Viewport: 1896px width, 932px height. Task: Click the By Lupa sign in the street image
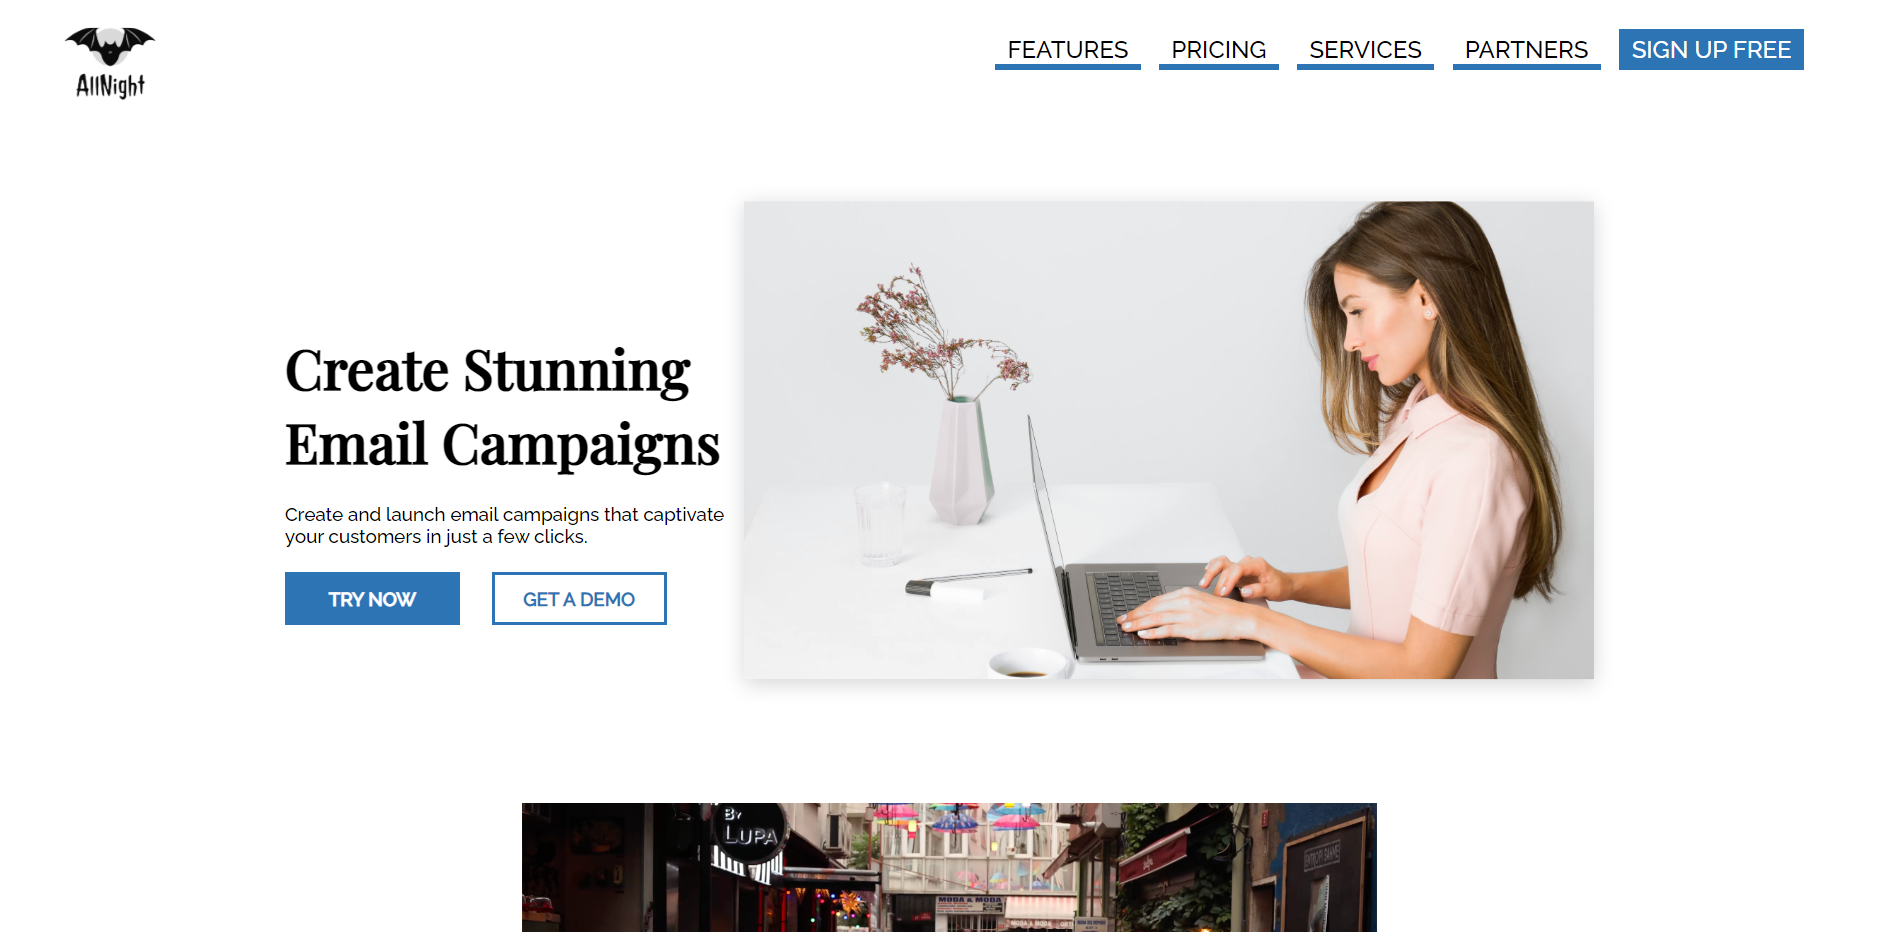click(x=751, y=832)
